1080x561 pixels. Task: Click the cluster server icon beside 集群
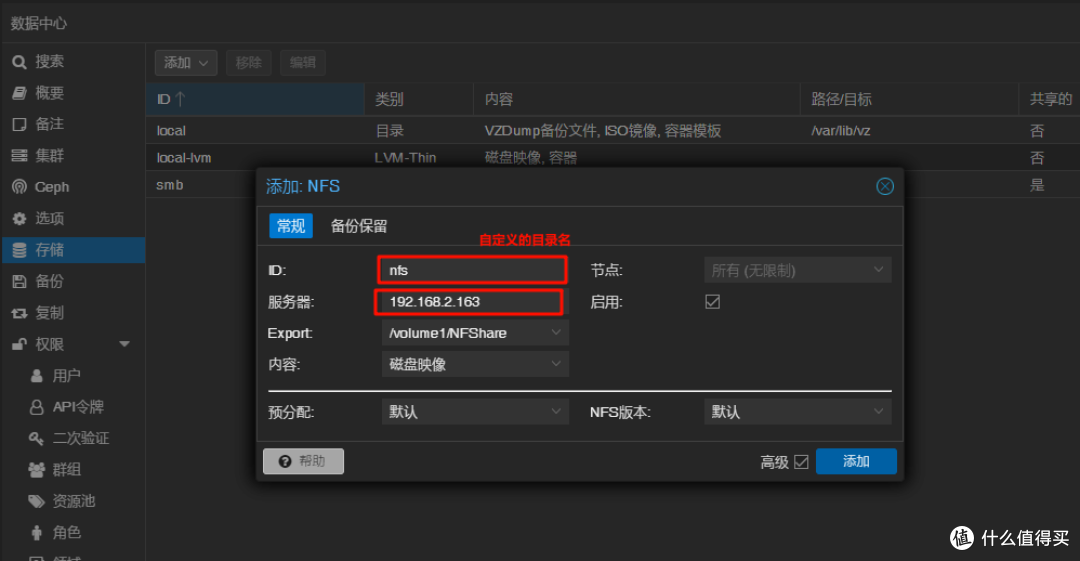(19, 156)
